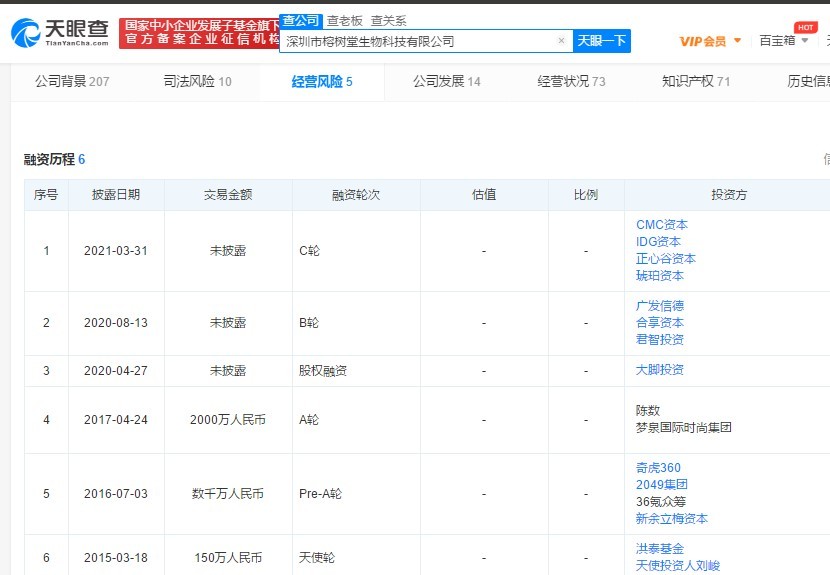Click the 比例 column header

(x=586, y=195)
